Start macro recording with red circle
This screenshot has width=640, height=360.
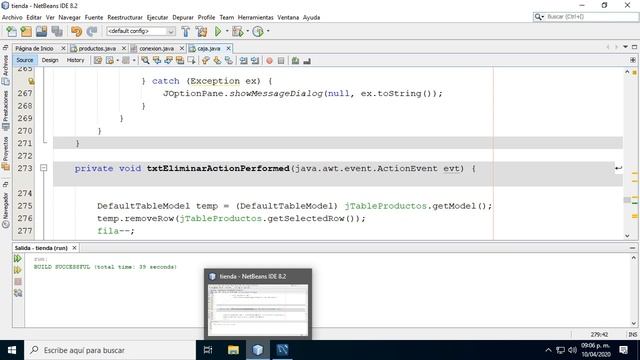click(269, 60)
